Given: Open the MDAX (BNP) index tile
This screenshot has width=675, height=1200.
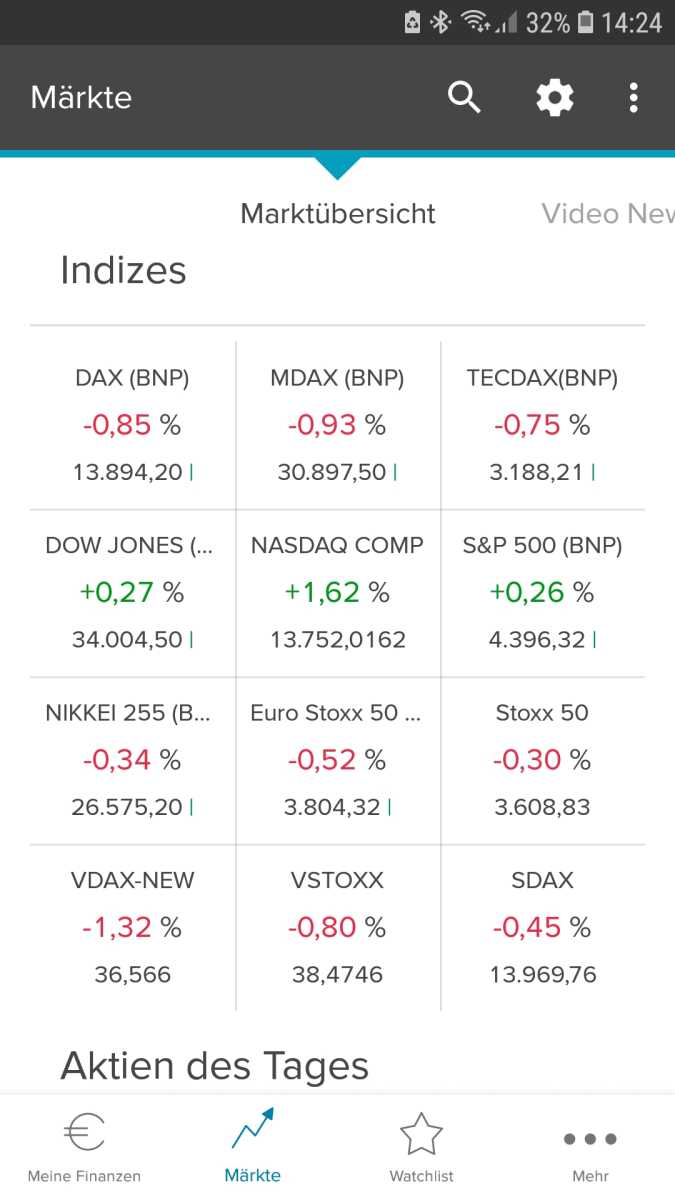Looking at the screenshot, I should pos(337,425).
